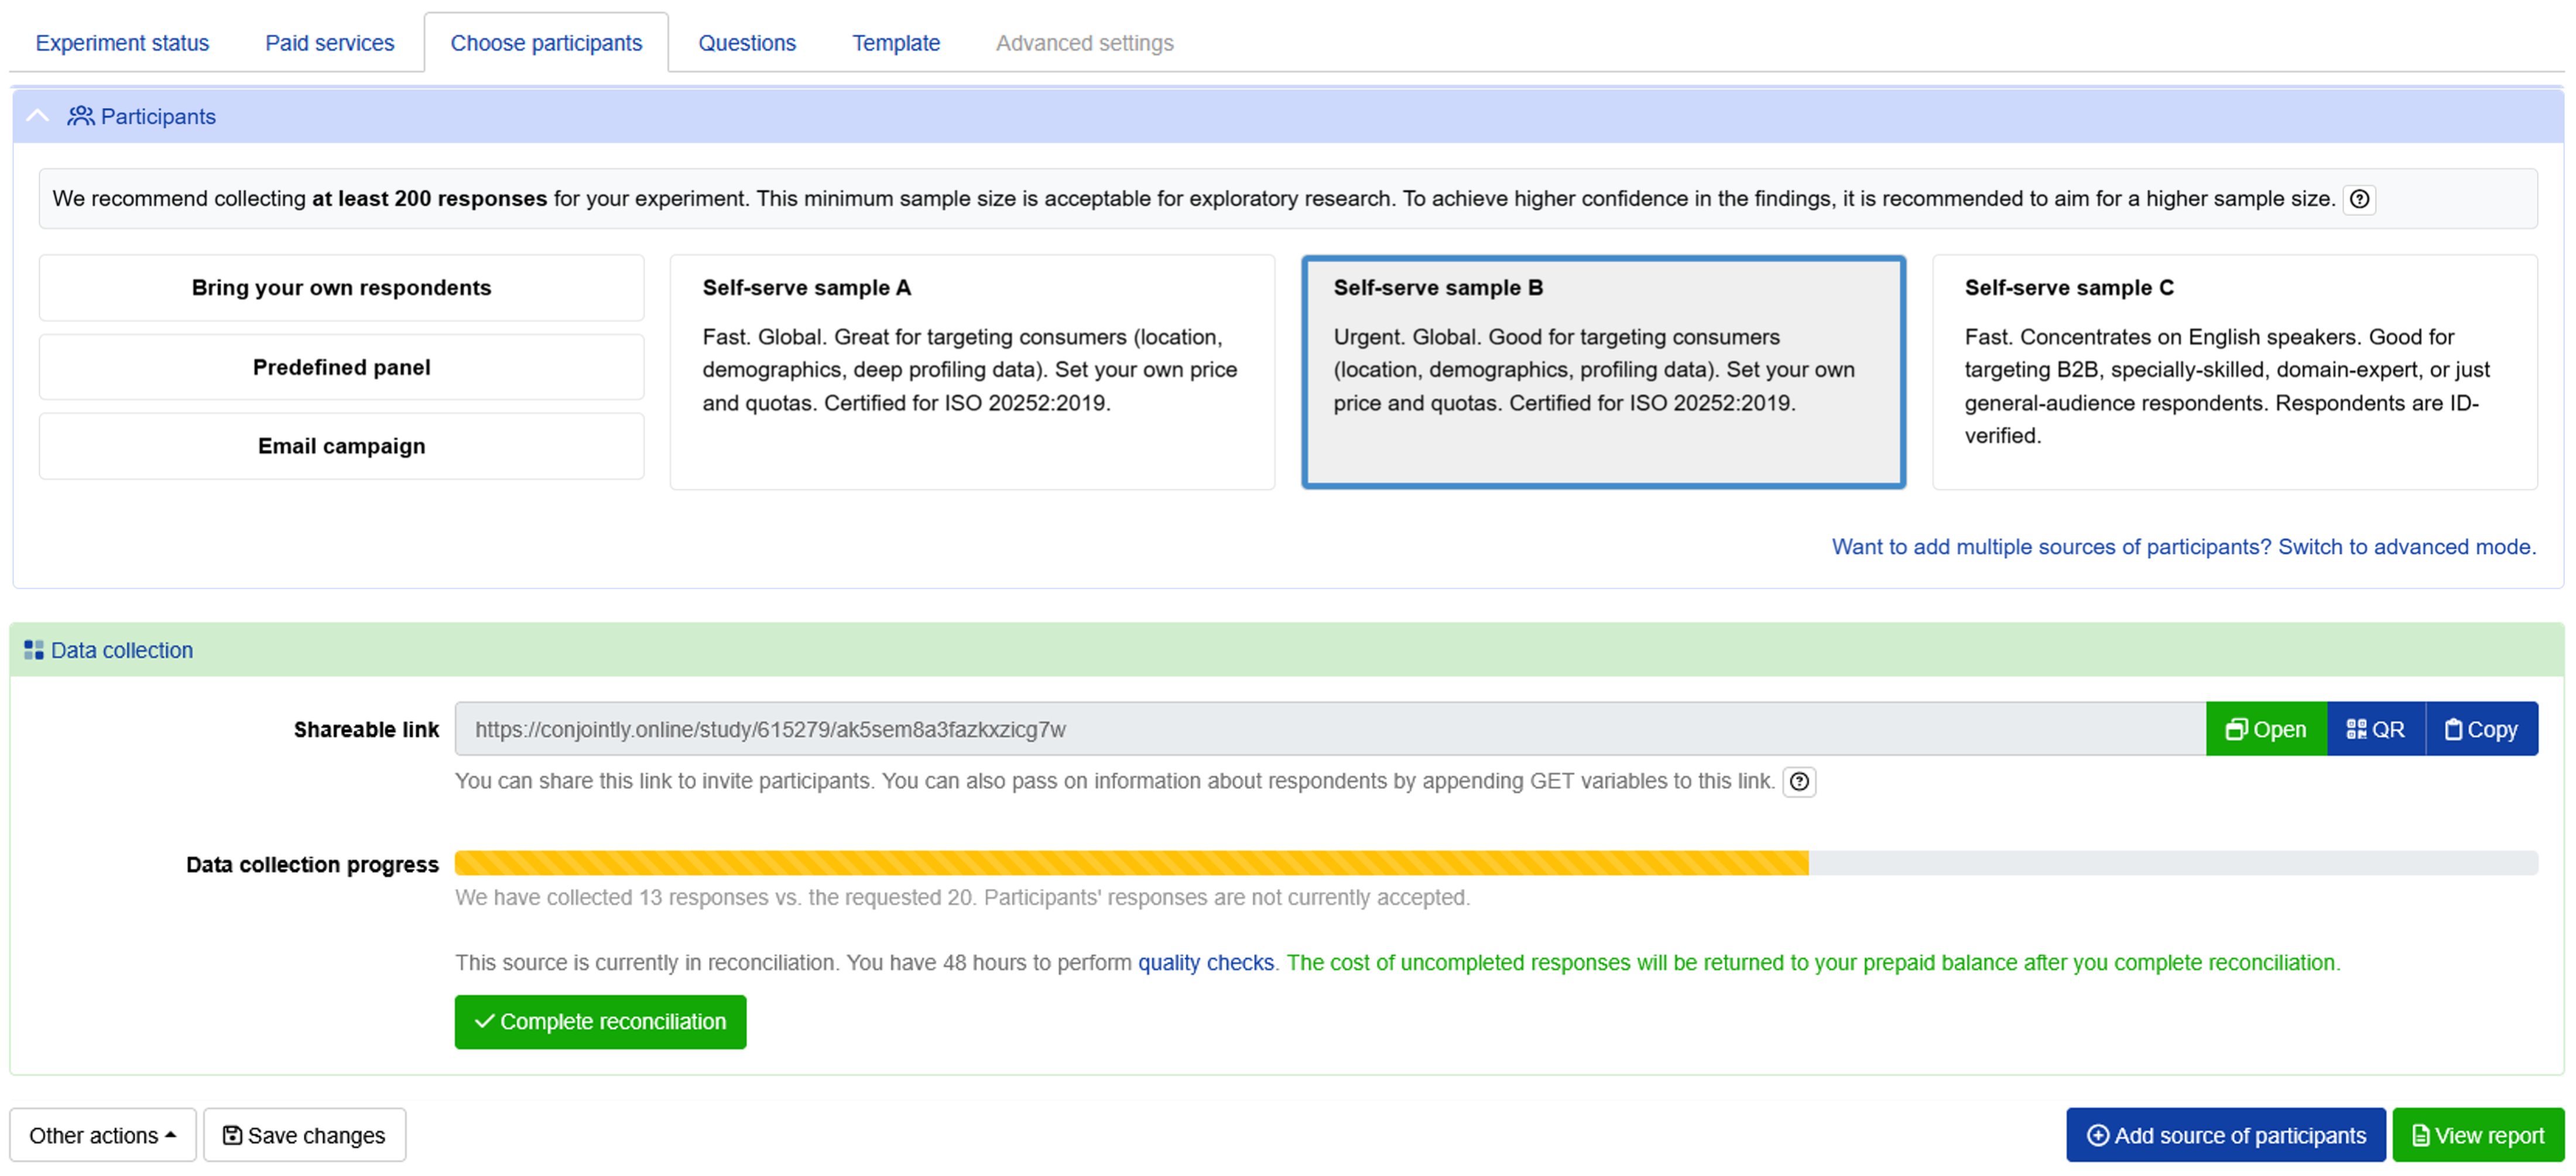
Task: Click 'at least 200 responses' bold text
Action: pos(429,199)
